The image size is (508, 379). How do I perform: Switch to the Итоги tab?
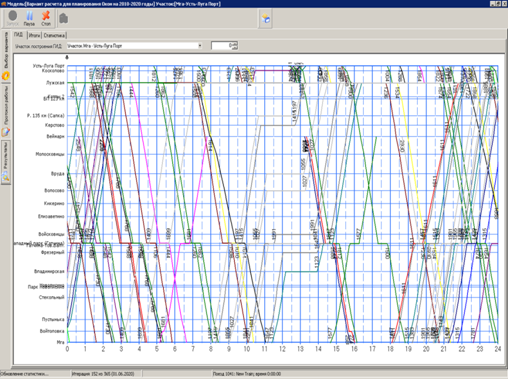click(x=34, y=35)
